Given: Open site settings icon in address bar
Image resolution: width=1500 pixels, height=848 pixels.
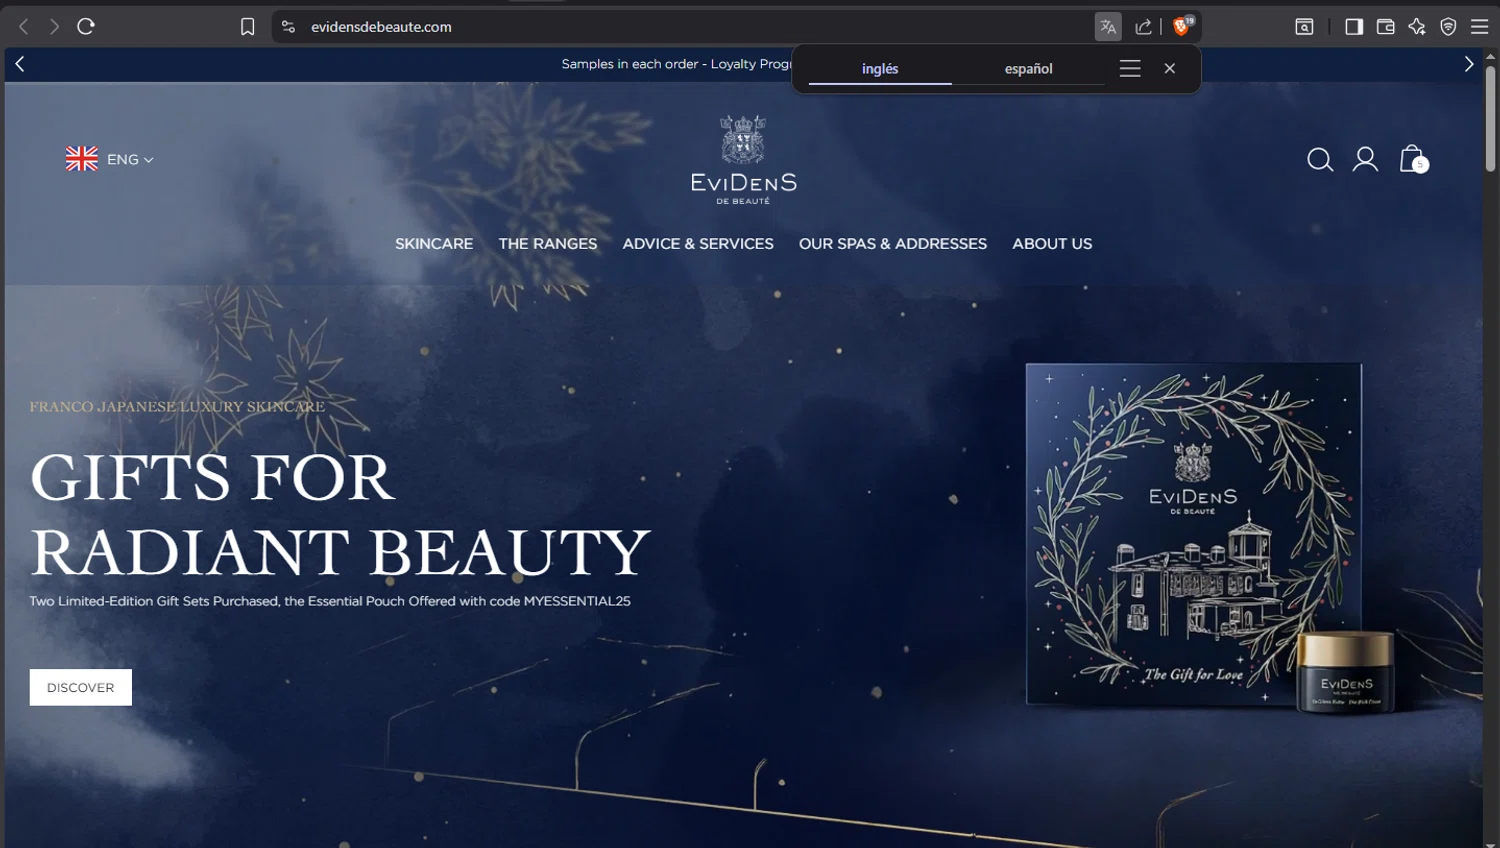Looking at the screenshot, I should pyautogui.click(x=288, y=27).
